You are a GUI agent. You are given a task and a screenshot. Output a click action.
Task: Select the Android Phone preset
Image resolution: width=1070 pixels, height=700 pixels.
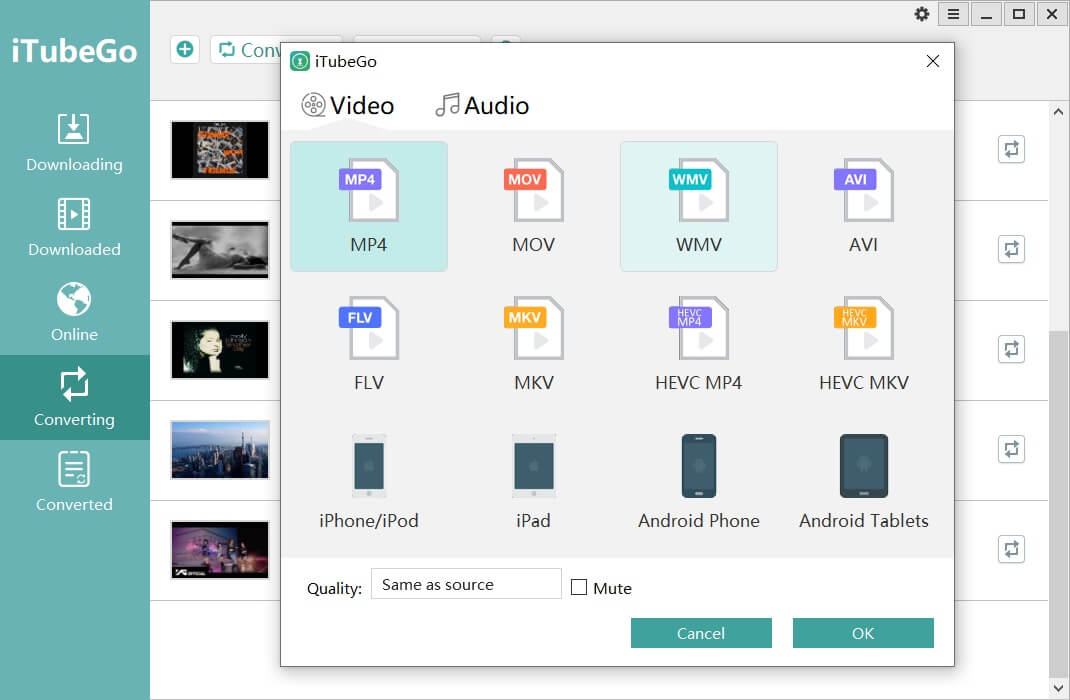(699, 482)
